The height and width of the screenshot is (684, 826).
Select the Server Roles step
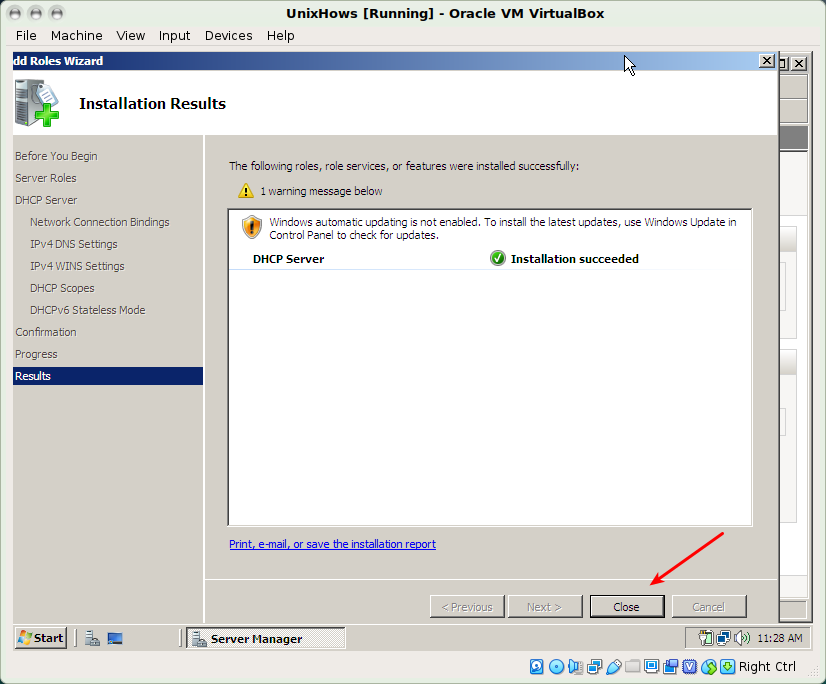tap(46, 178)
